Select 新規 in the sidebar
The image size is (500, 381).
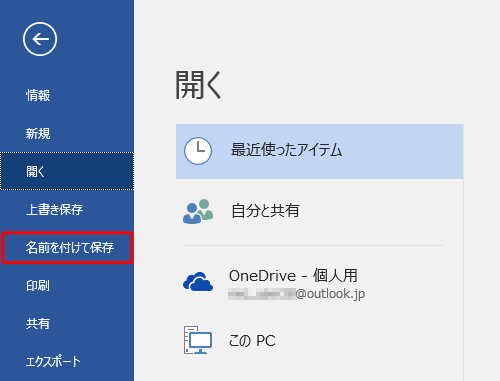38,133
